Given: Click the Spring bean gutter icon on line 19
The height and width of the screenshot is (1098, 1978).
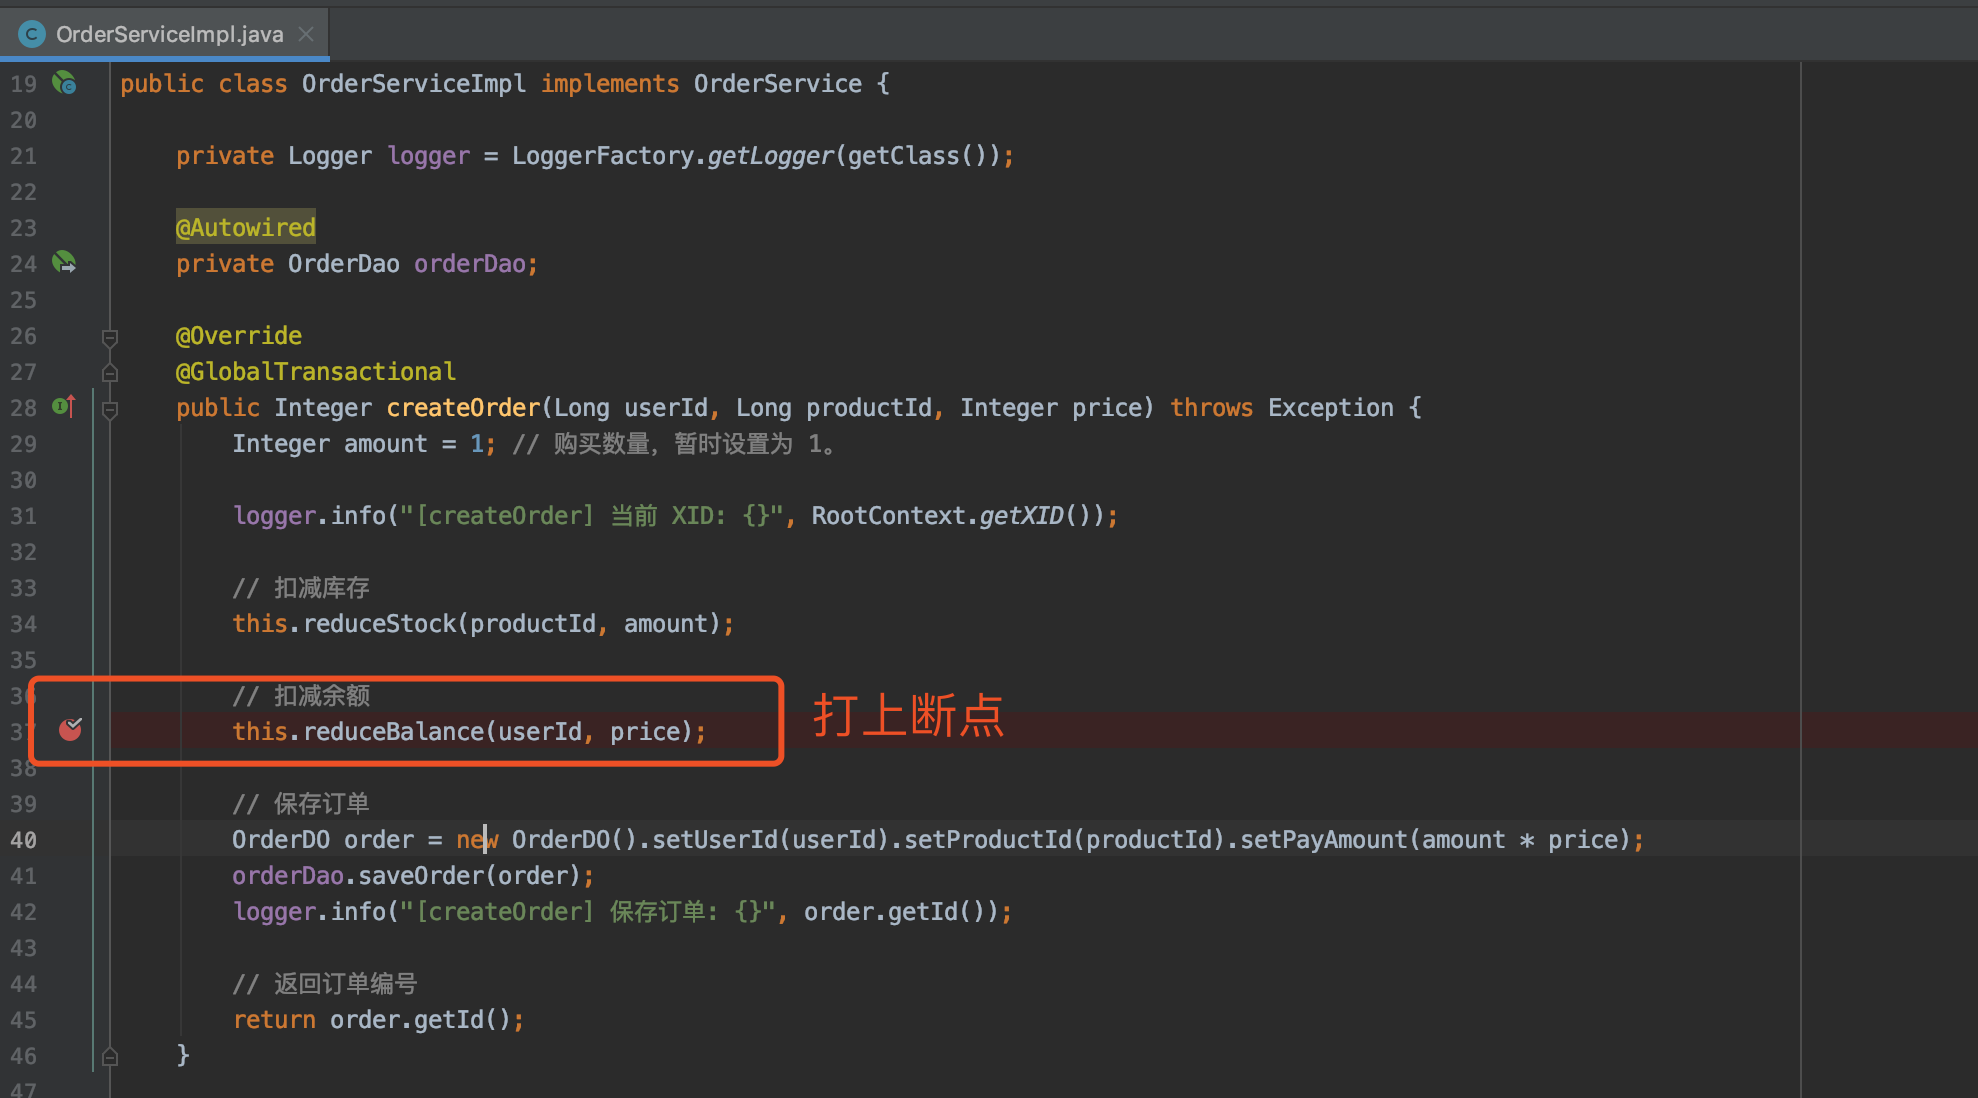Looking at the screenshot, I should tap(64, 83).
